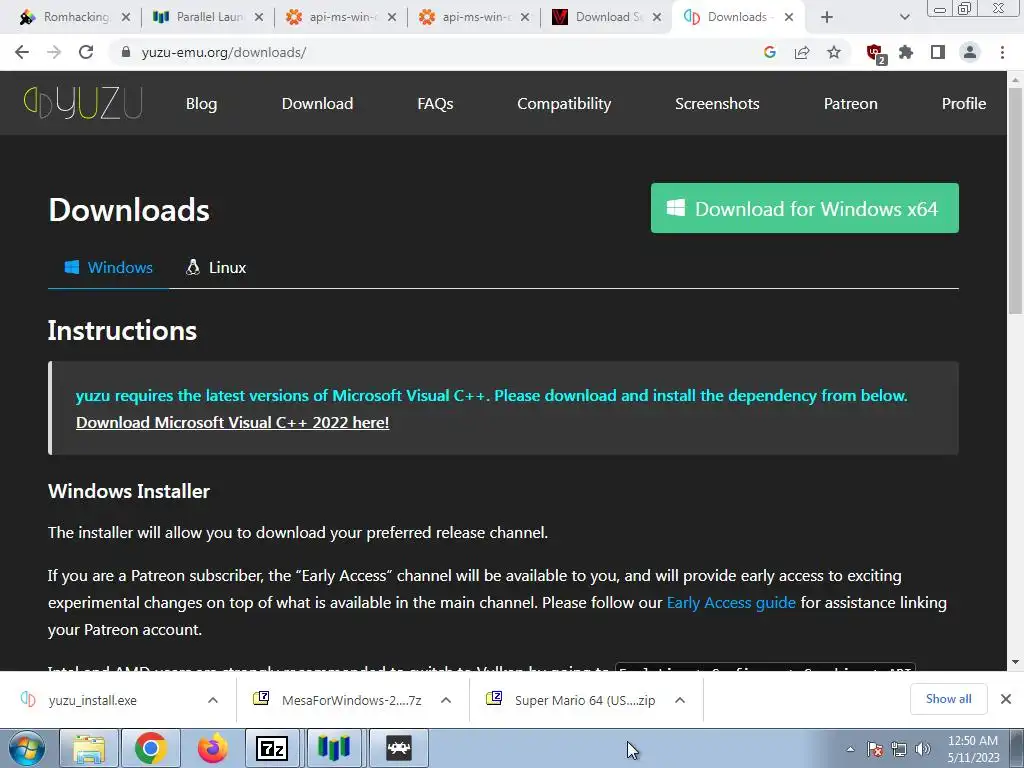Click the browser Forward arrow
The height and width of the screenshot is (768, 1024).
coord(54,52)
